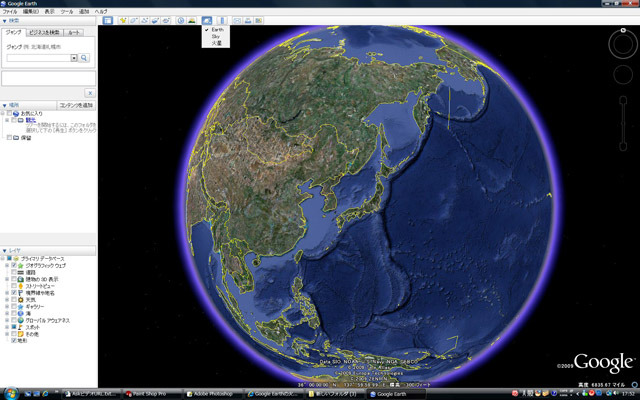Click the green star ジオグラフィック ウェブ icon

[x=20, y=266]
